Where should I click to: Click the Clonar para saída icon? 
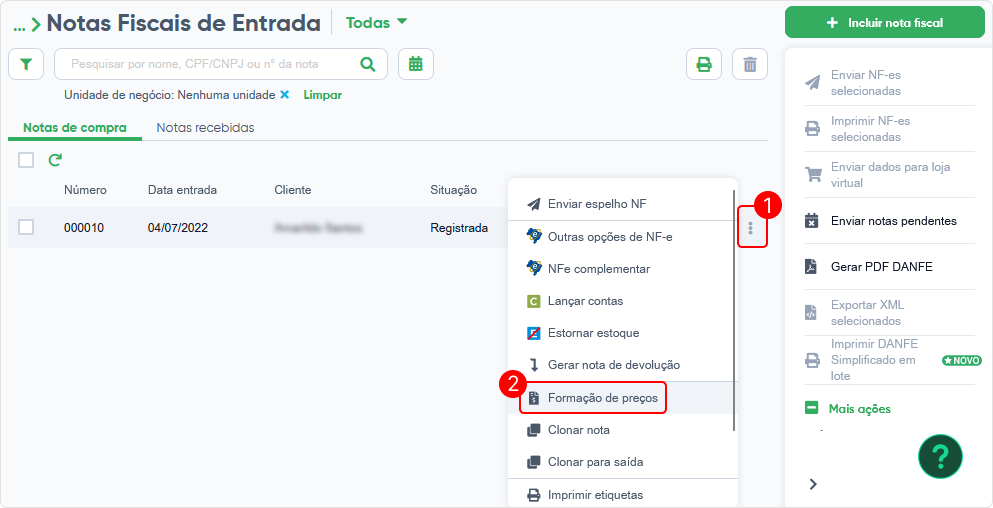(x=534, y=462)
